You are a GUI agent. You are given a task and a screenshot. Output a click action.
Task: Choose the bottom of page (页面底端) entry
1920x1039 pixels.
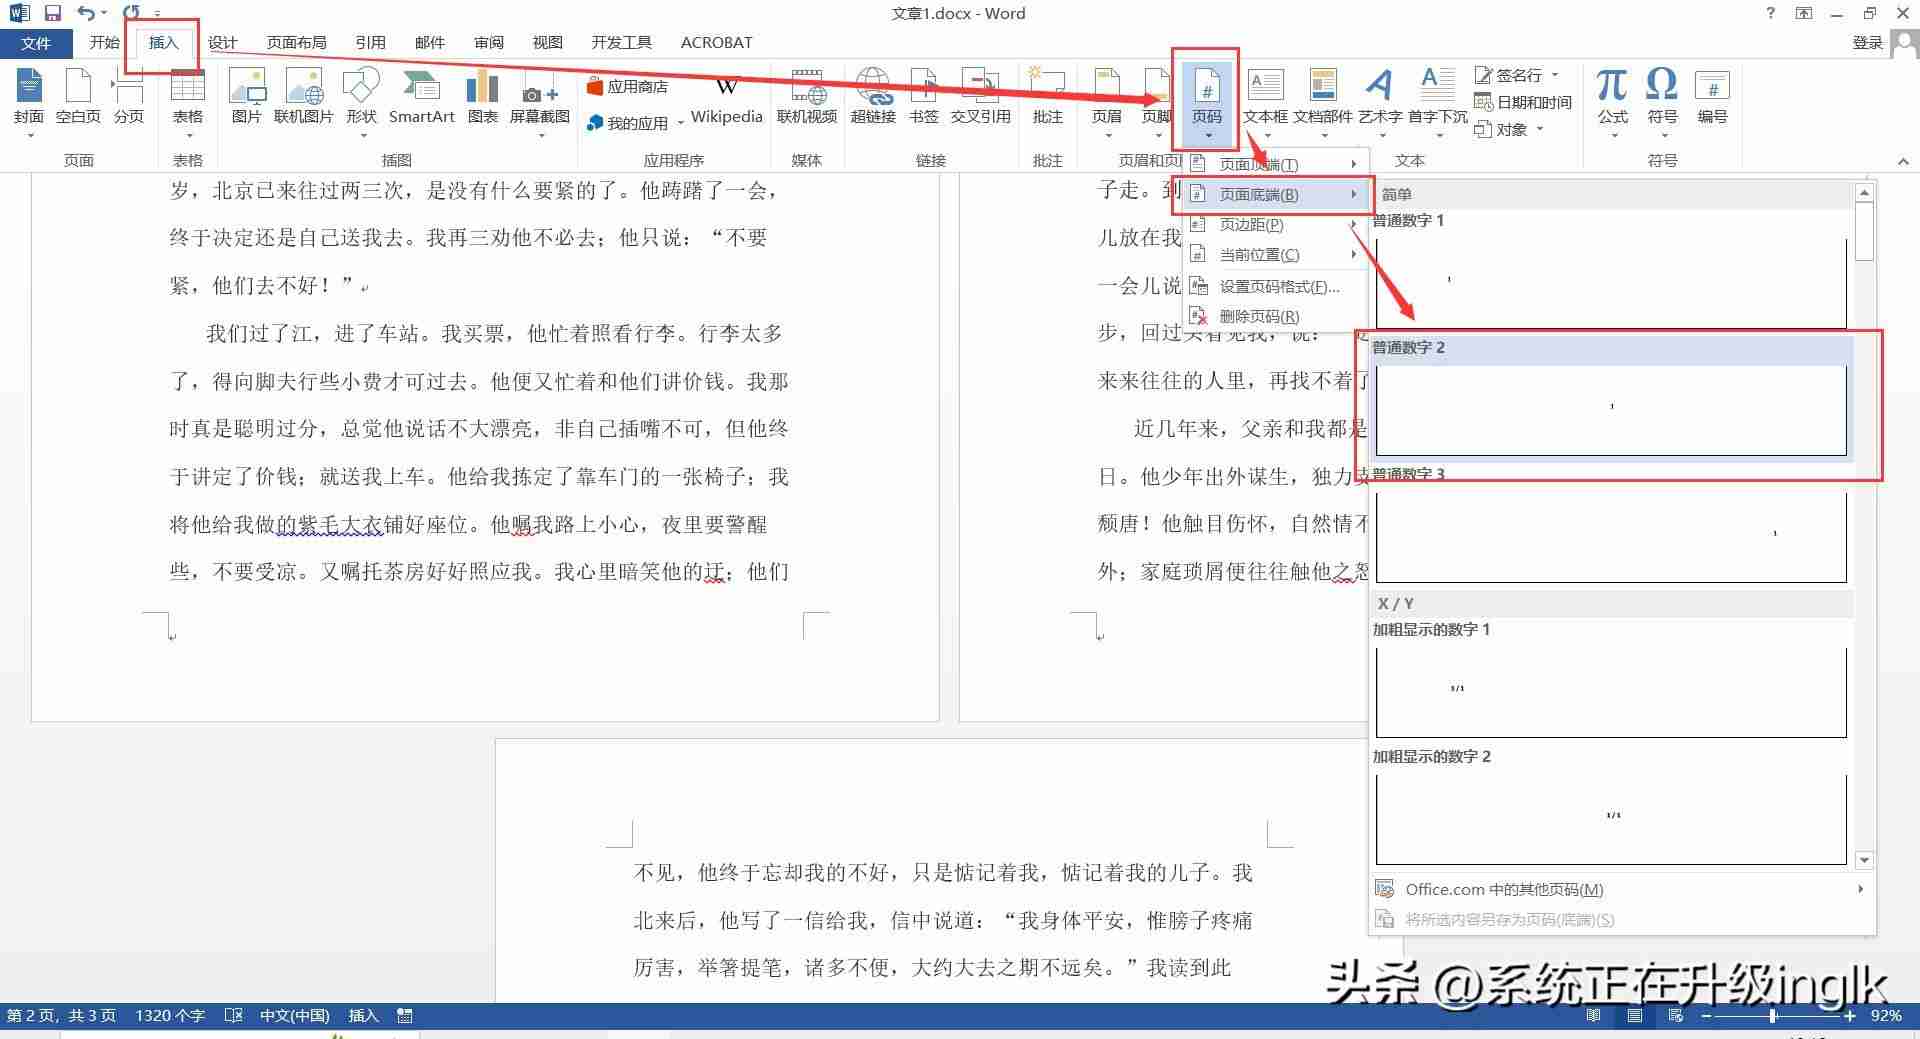(x=1274, y=194)
